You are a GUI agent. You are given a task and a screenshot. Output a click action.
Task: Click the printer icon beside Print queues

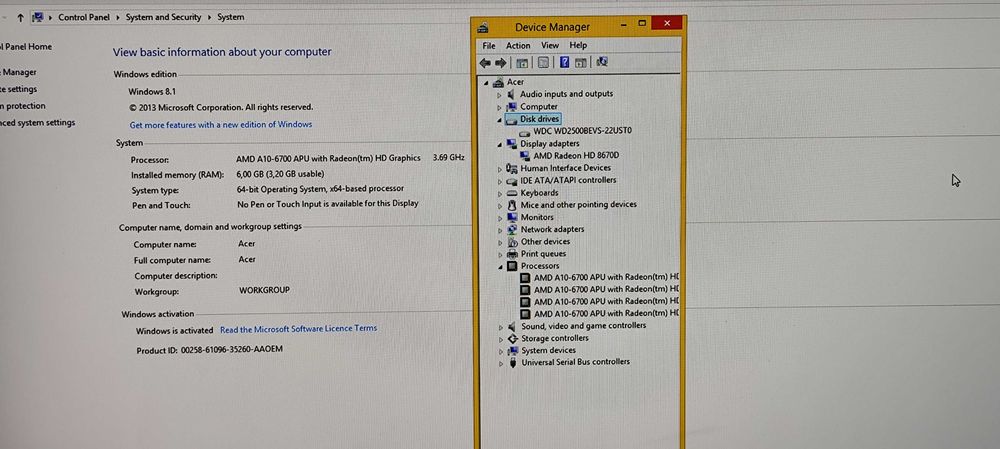point(513,254)
